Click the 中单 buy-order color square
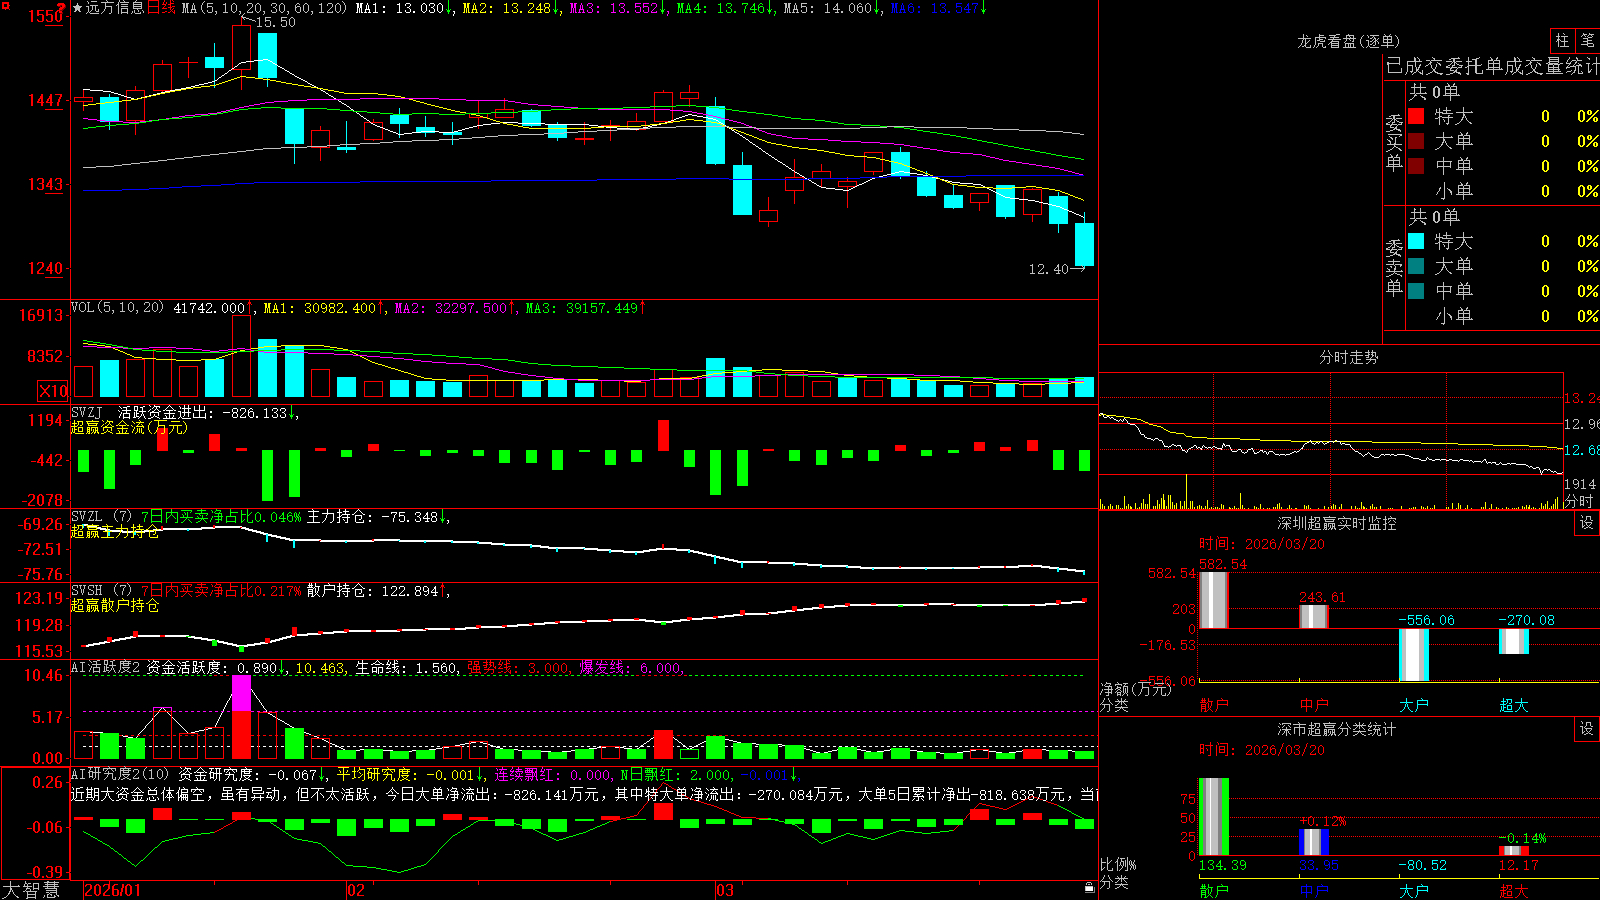 [1416, 165]
